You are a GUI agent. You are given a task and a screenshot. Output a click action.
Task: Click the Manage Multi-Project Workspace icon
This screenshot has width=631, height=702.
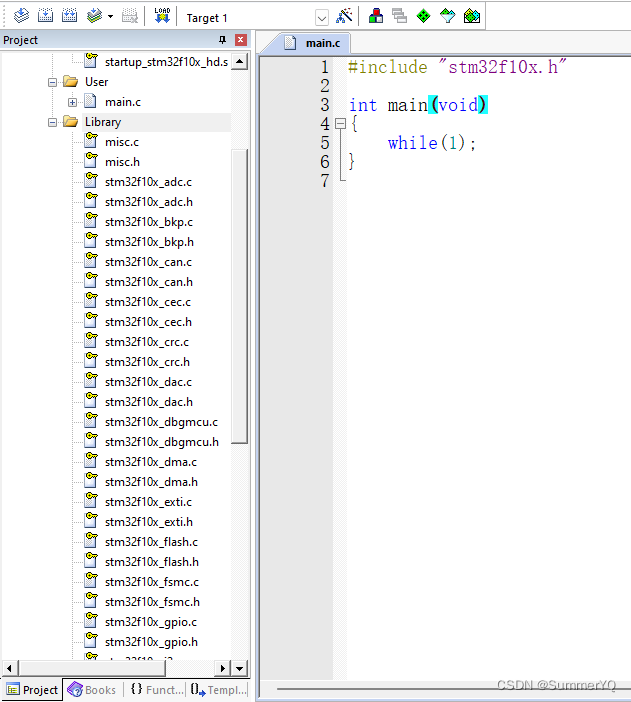(x=399, y=16)
